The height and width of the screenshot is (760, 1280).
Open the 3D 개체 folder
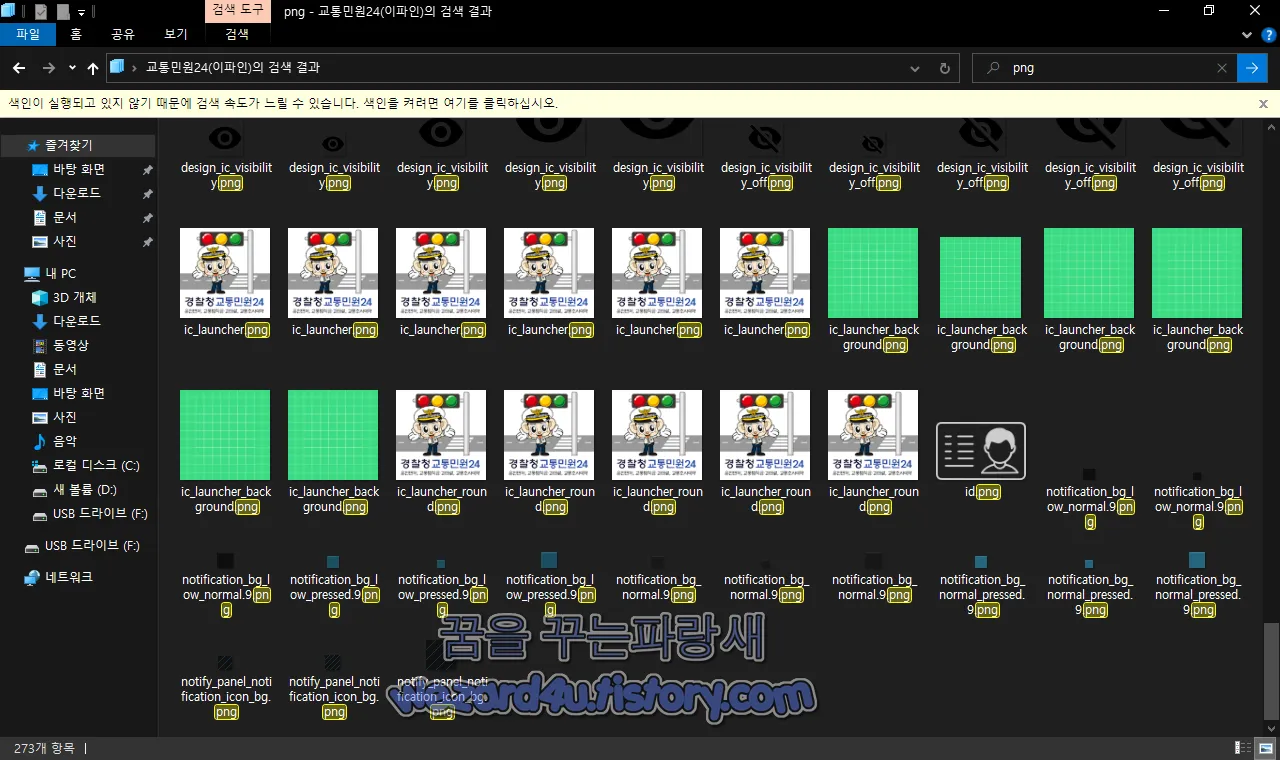click(x=75, y=297)
